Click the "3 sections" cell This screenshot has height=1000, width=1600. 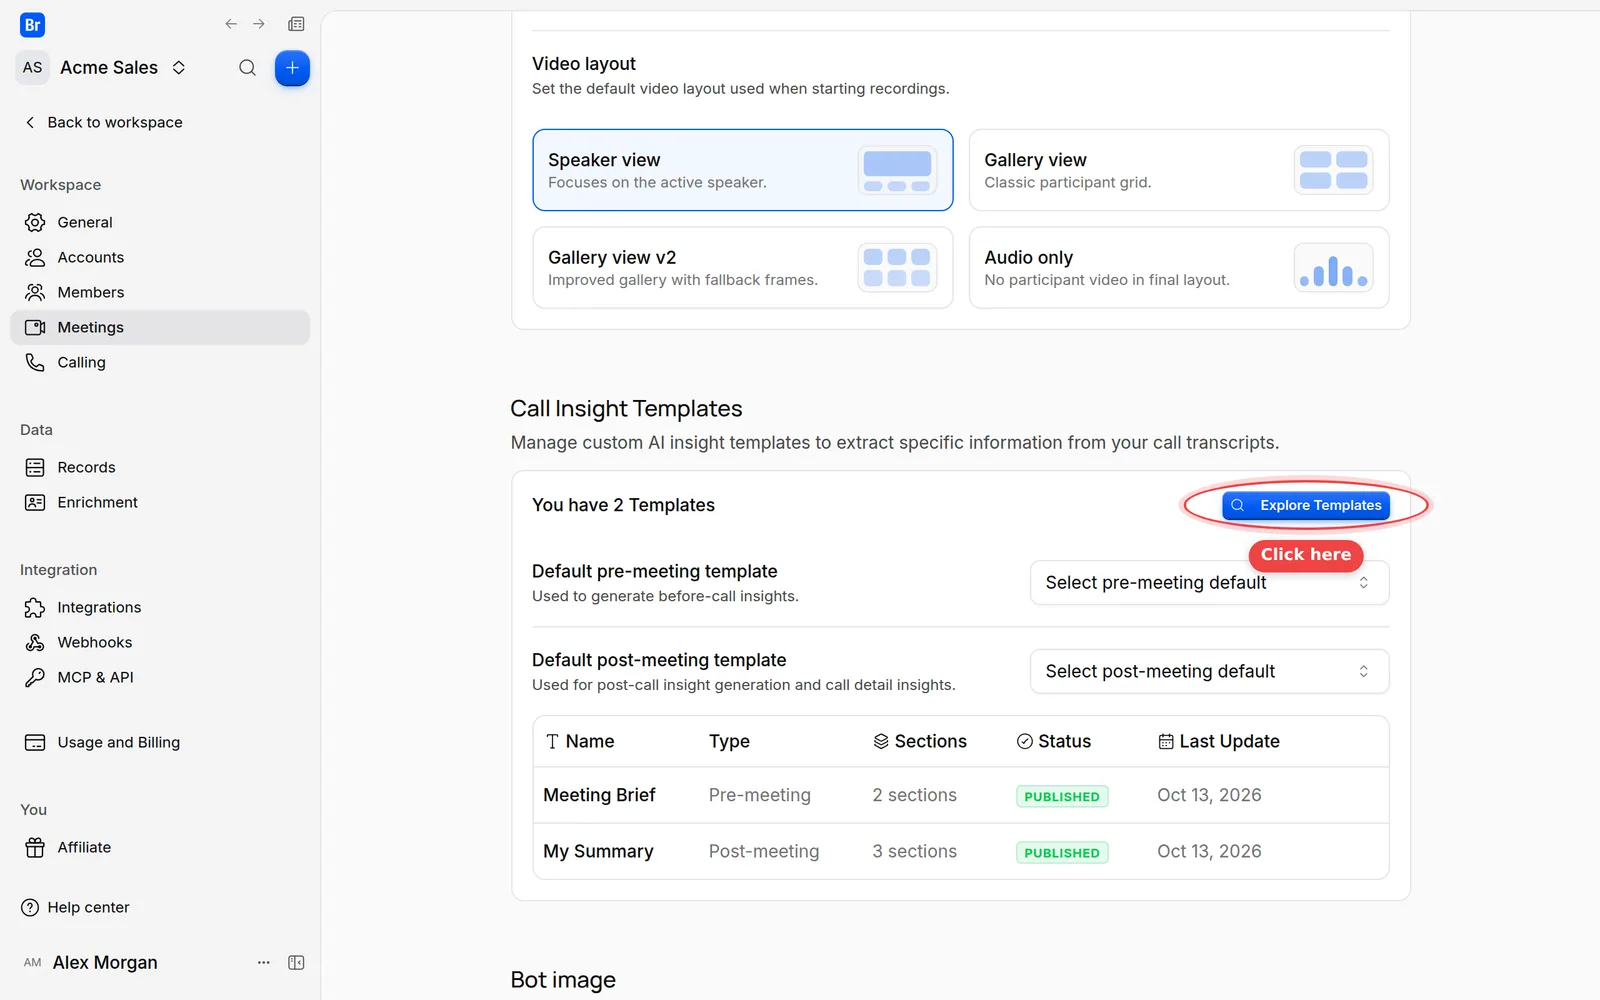coord(914,851)
